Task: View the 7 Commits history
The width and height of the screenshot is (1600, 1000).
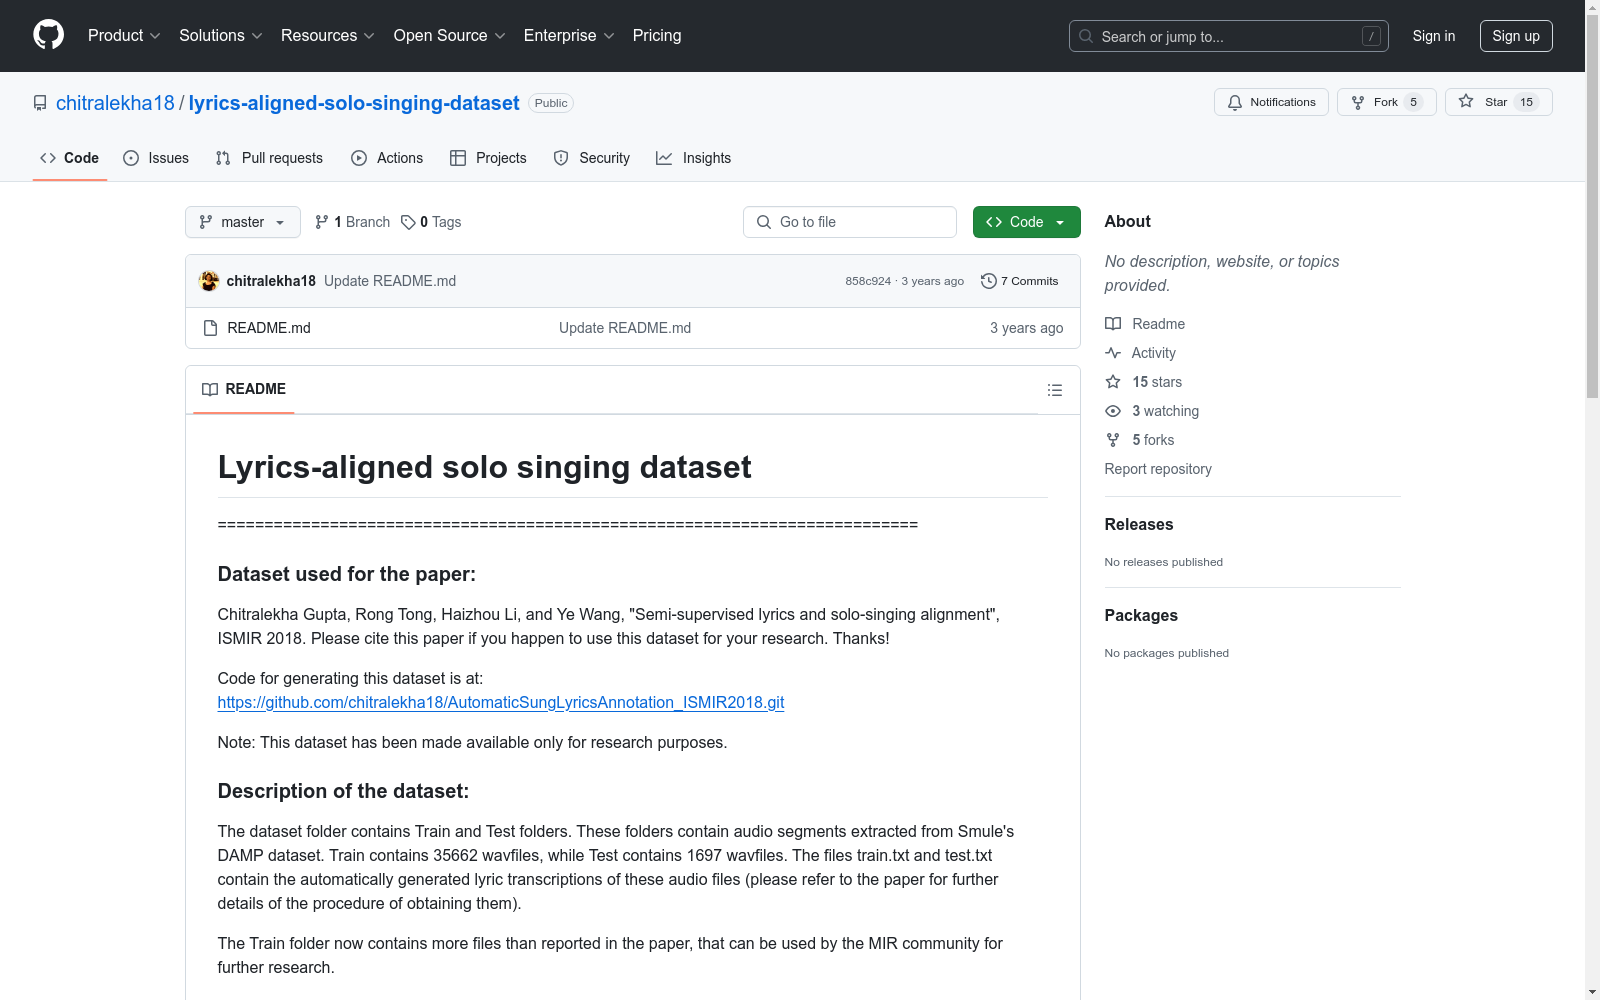Action: pyautogui.click(x=1020, y=281)
